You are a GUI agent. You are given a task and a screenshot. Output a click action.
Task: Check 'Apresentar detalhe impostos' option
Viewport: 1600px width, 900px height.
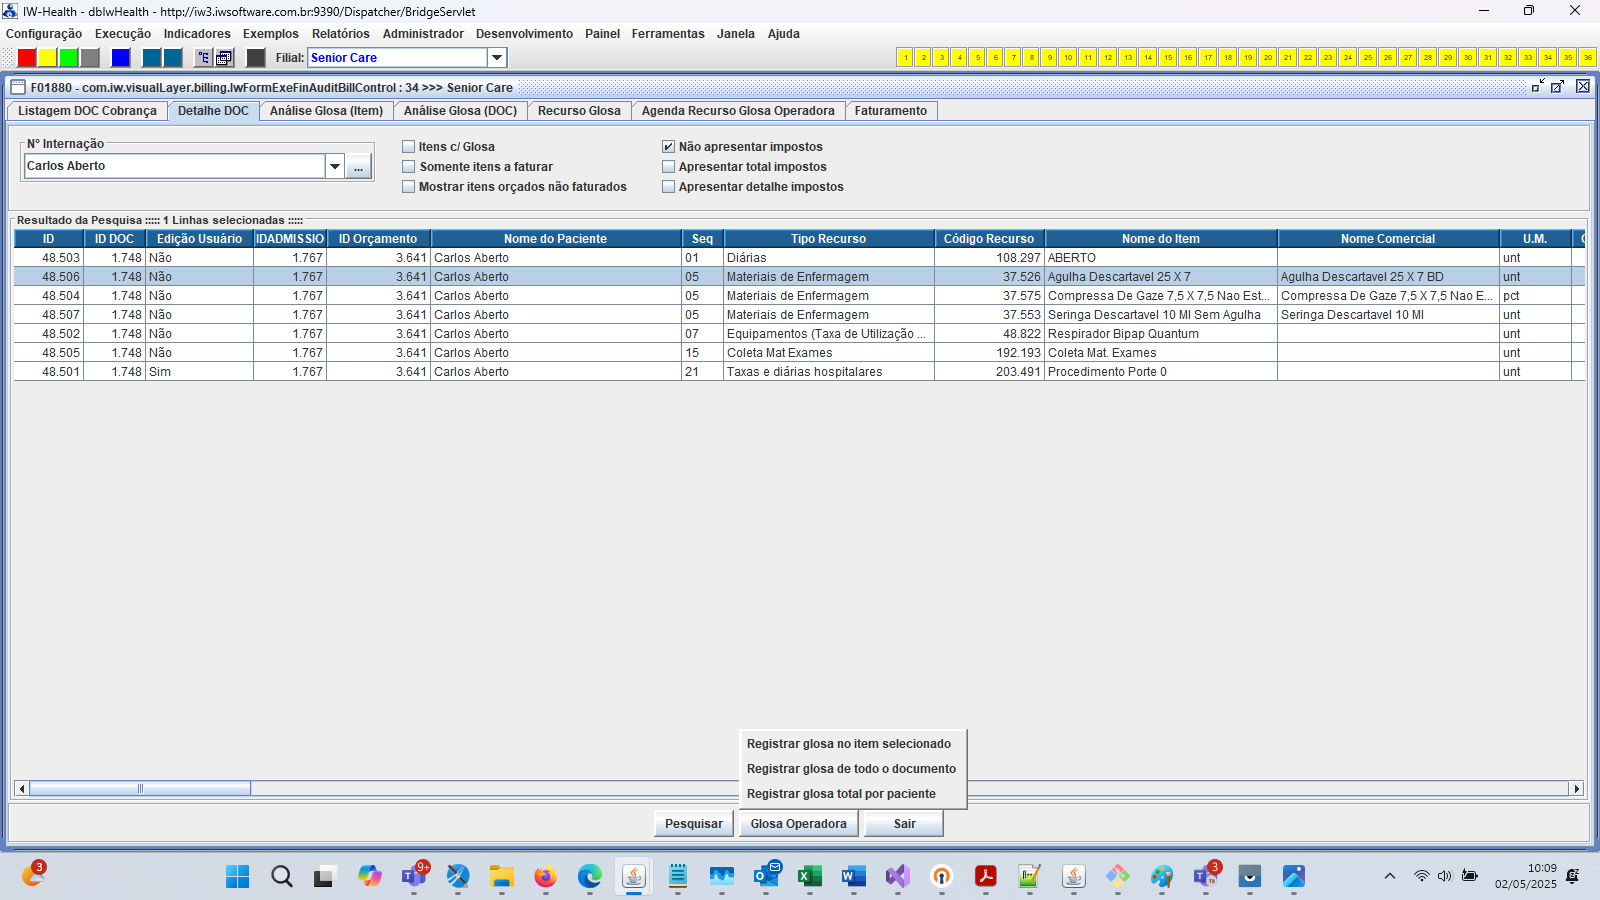tap(669, 187)
